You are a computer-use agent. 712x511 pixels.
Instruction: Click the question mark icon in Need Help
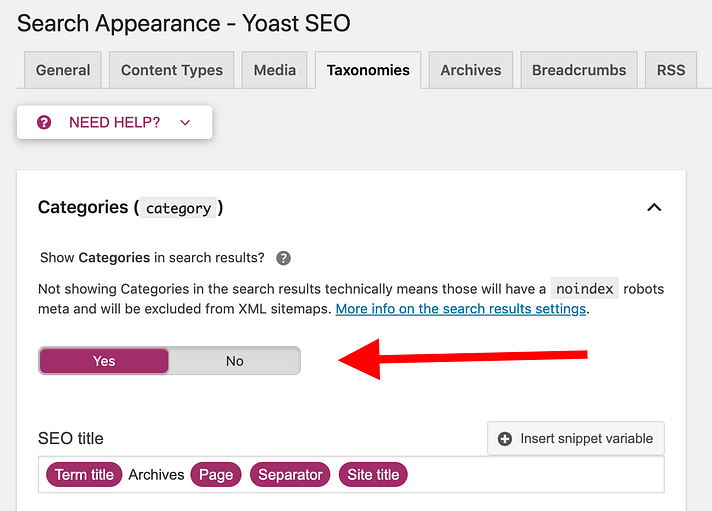coord(44,122)
